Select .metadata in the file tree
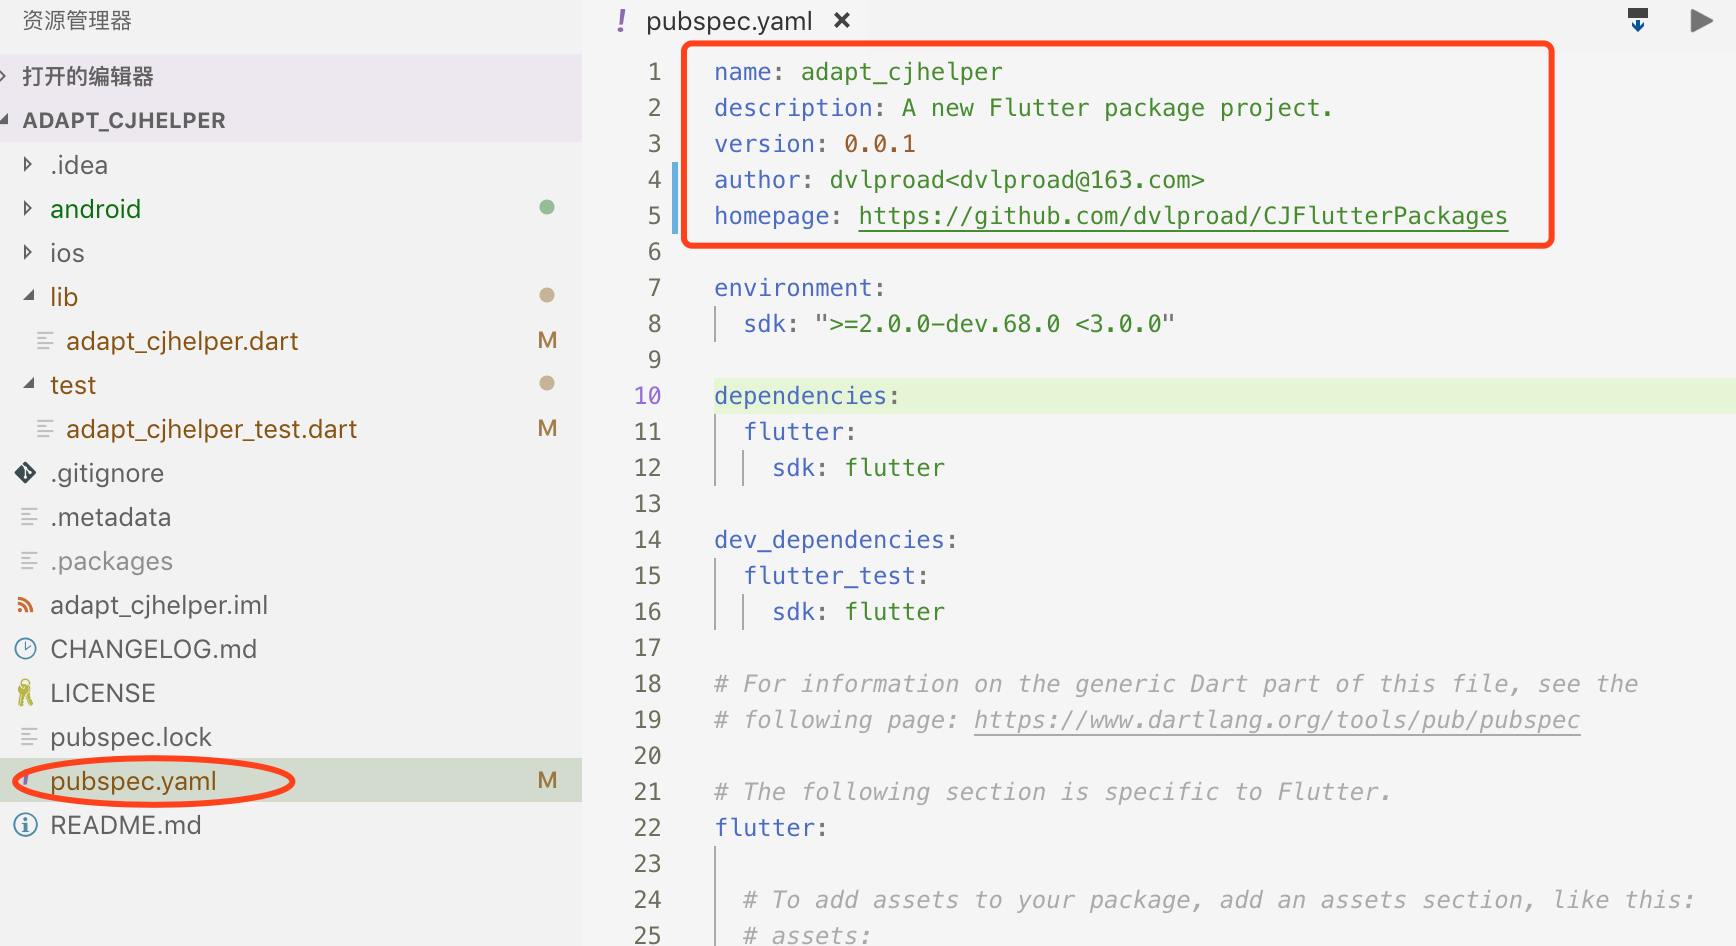The width and height of the screenshot is (1736, 946). [x=110, y=517]
